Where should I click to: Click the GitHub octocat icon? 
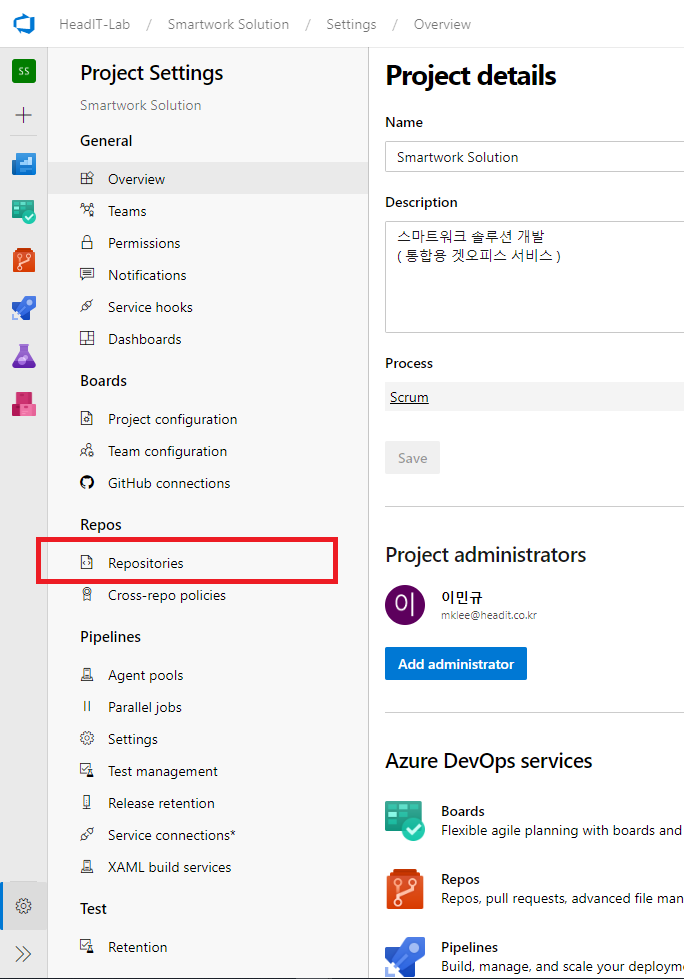click(87, 483)
